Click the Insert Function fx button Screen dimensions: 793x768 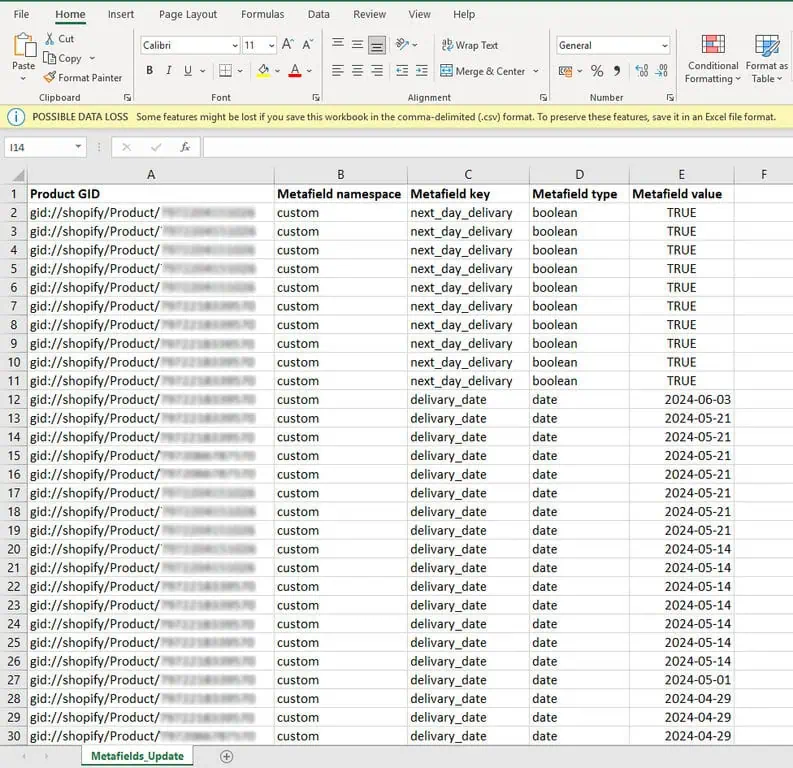tap(185, 147)
